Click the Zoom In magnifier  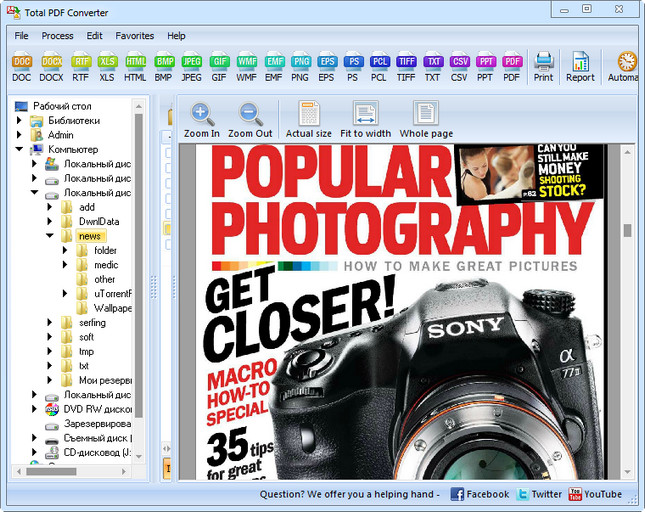pyautogui.click(x=202, y=120)
